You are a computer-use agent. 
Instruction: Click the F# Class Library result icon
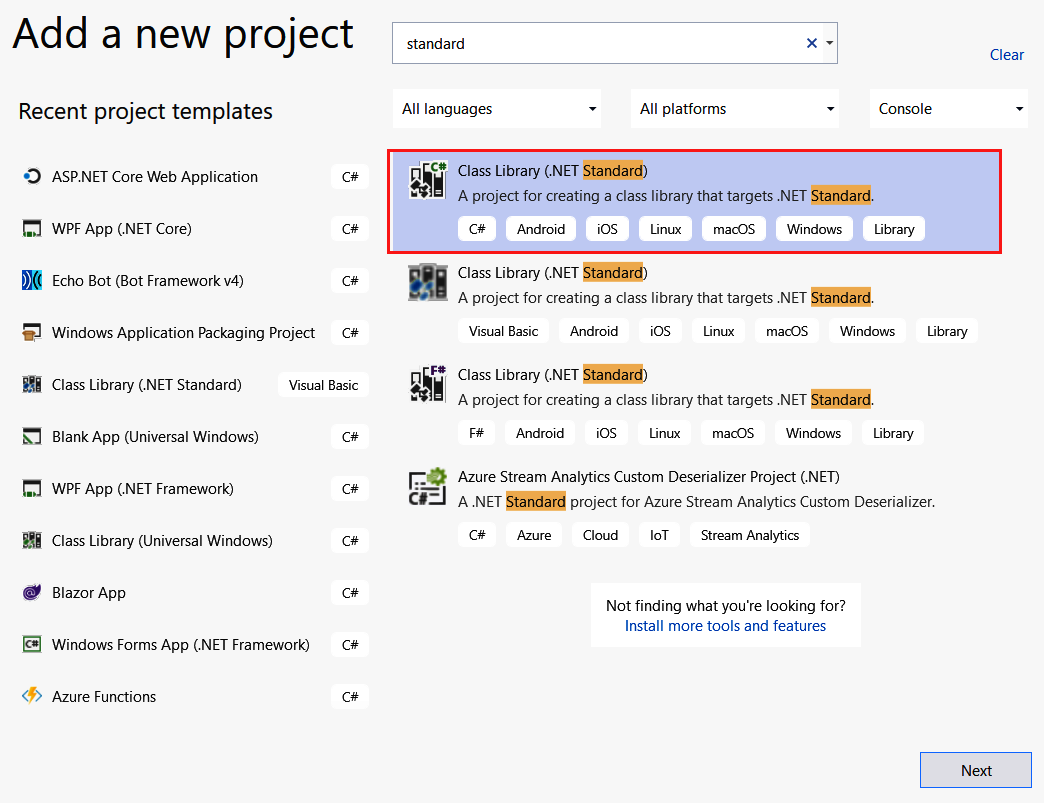tap(427, 384)
